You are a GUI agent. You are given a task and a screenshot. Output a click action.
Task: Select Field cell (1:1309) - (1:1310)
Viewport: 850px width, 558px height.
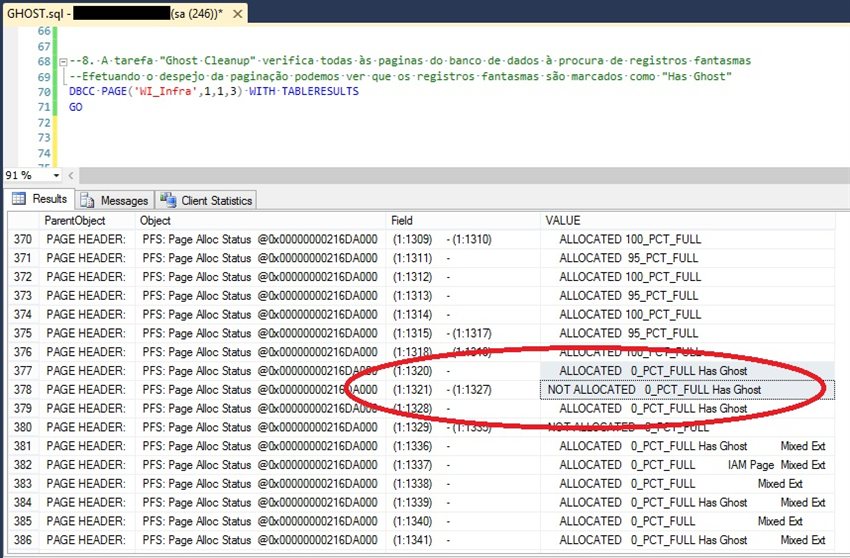(463, 239)
